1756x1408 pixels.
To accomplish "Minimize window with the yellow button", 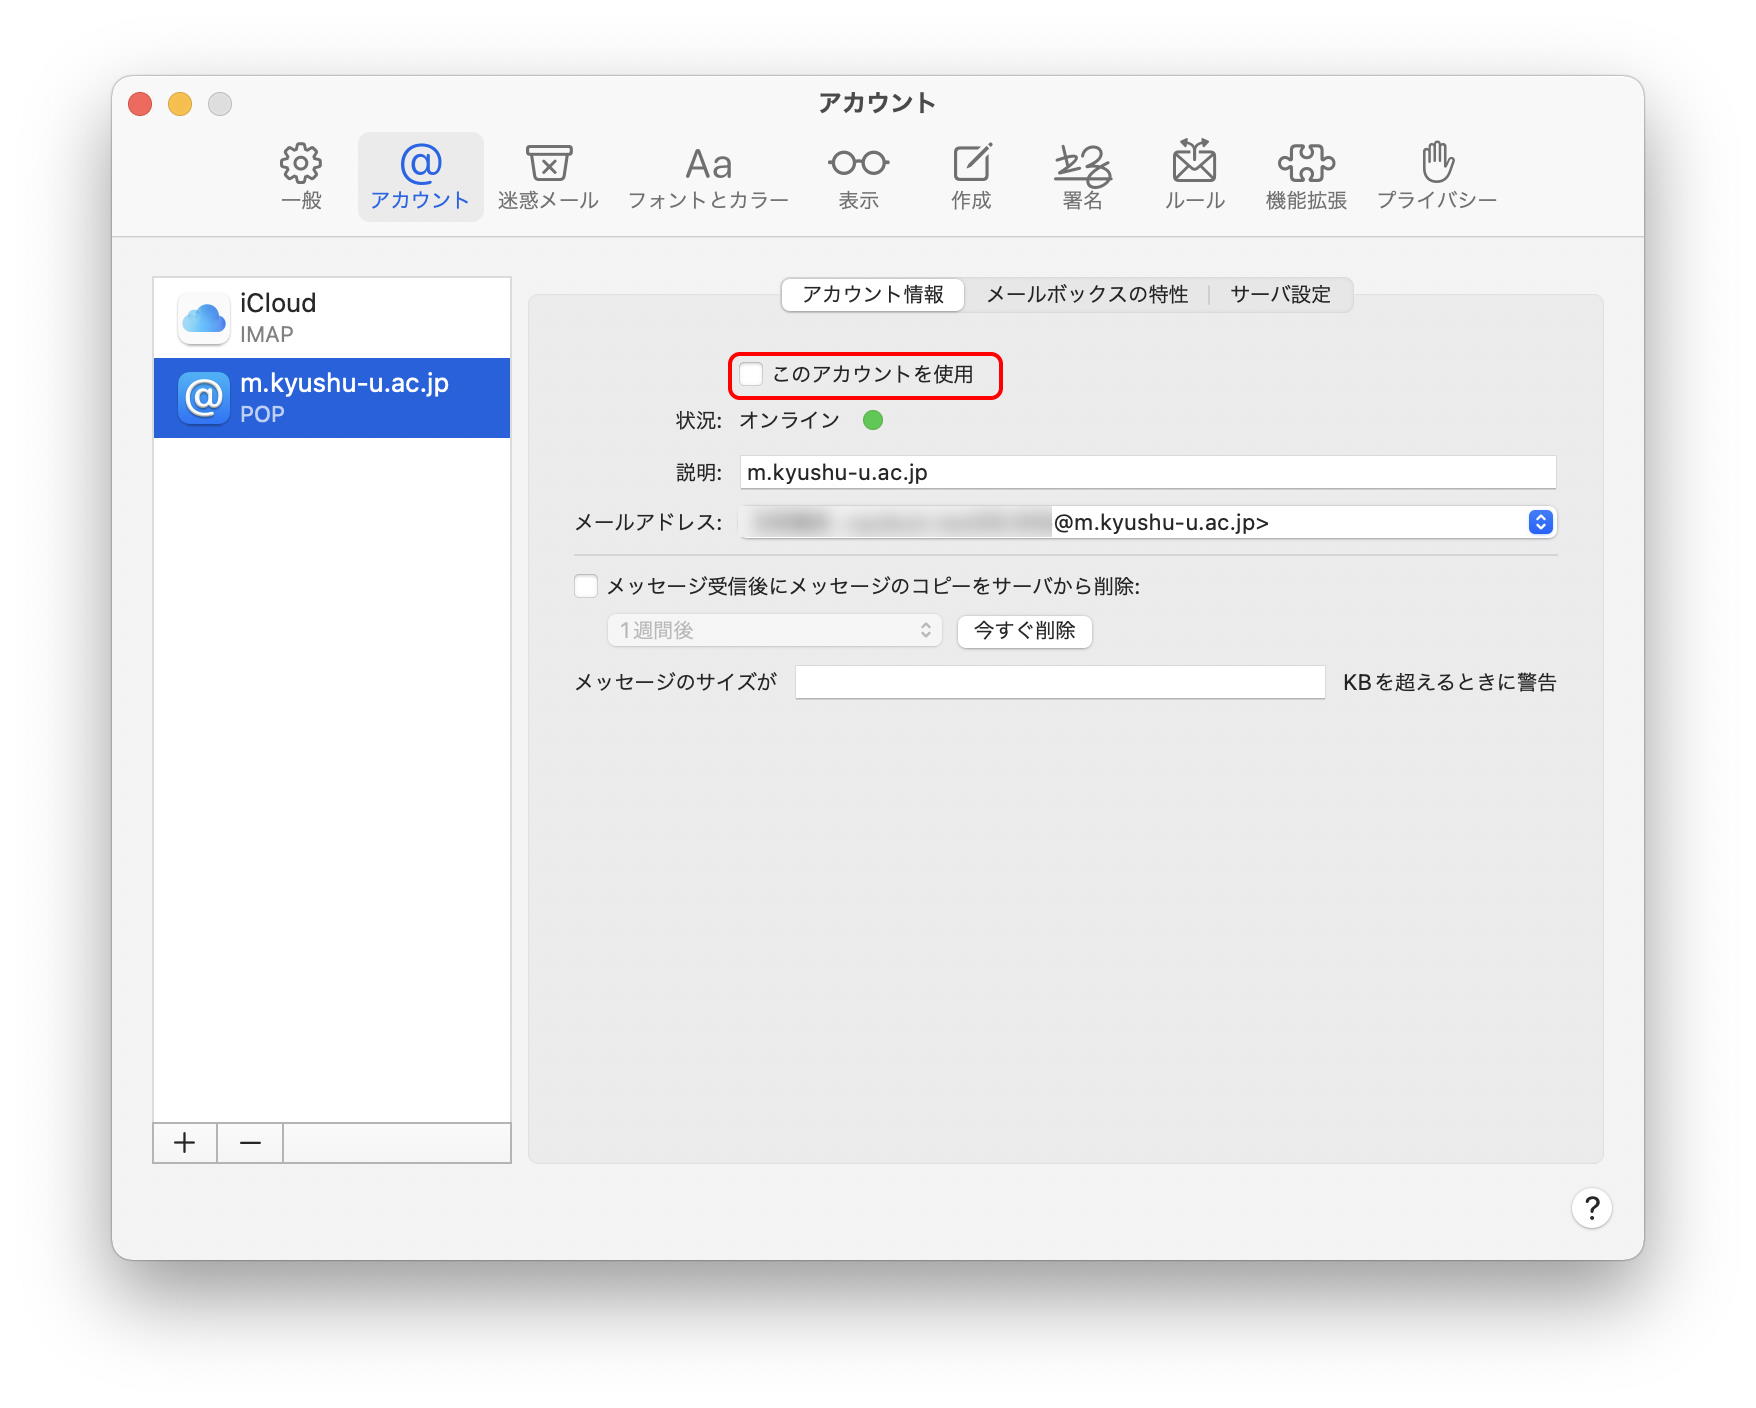I will pos(180,104).
